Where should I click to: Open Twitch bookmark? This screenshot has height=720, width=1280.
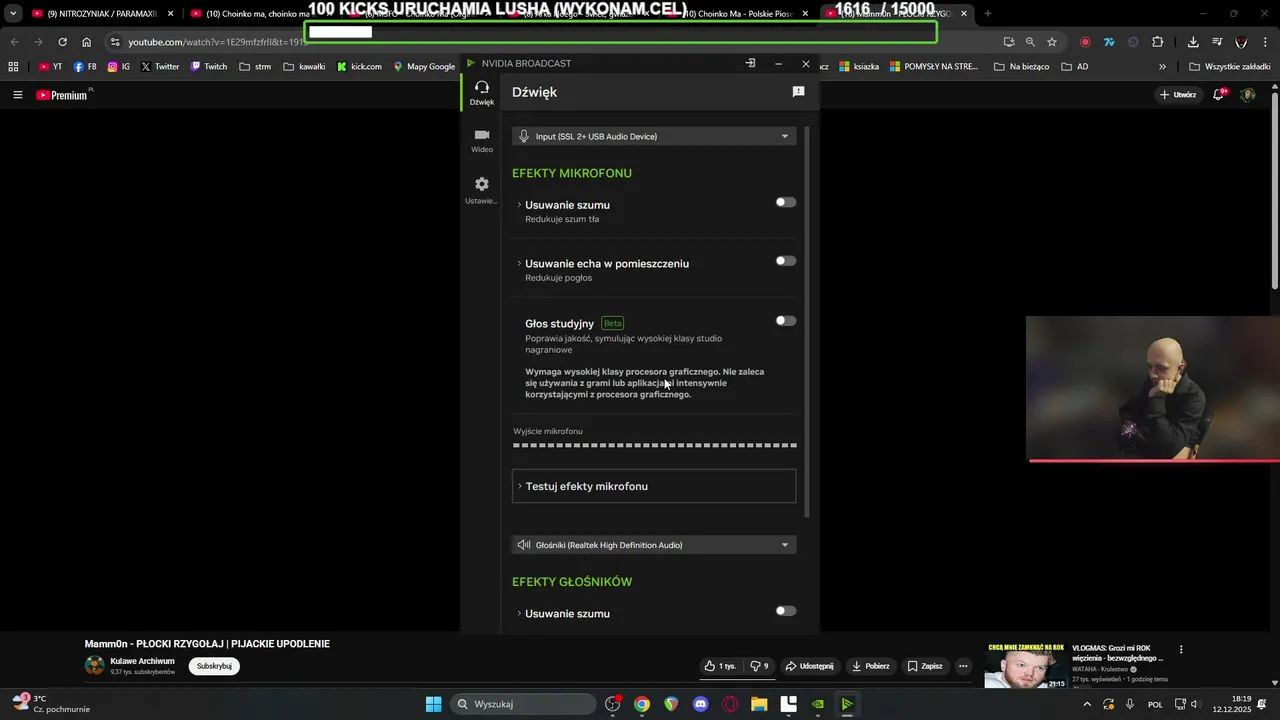tap(208, 67)
